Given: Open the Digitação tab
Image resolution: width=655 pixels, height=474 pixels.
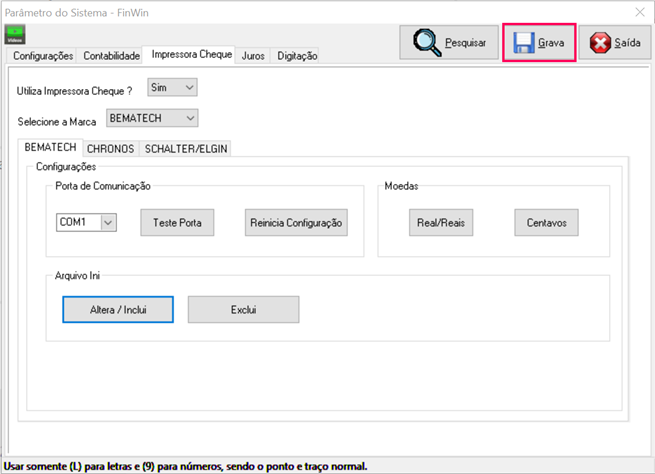Looking at the screenshot, I should coord(297,56).
